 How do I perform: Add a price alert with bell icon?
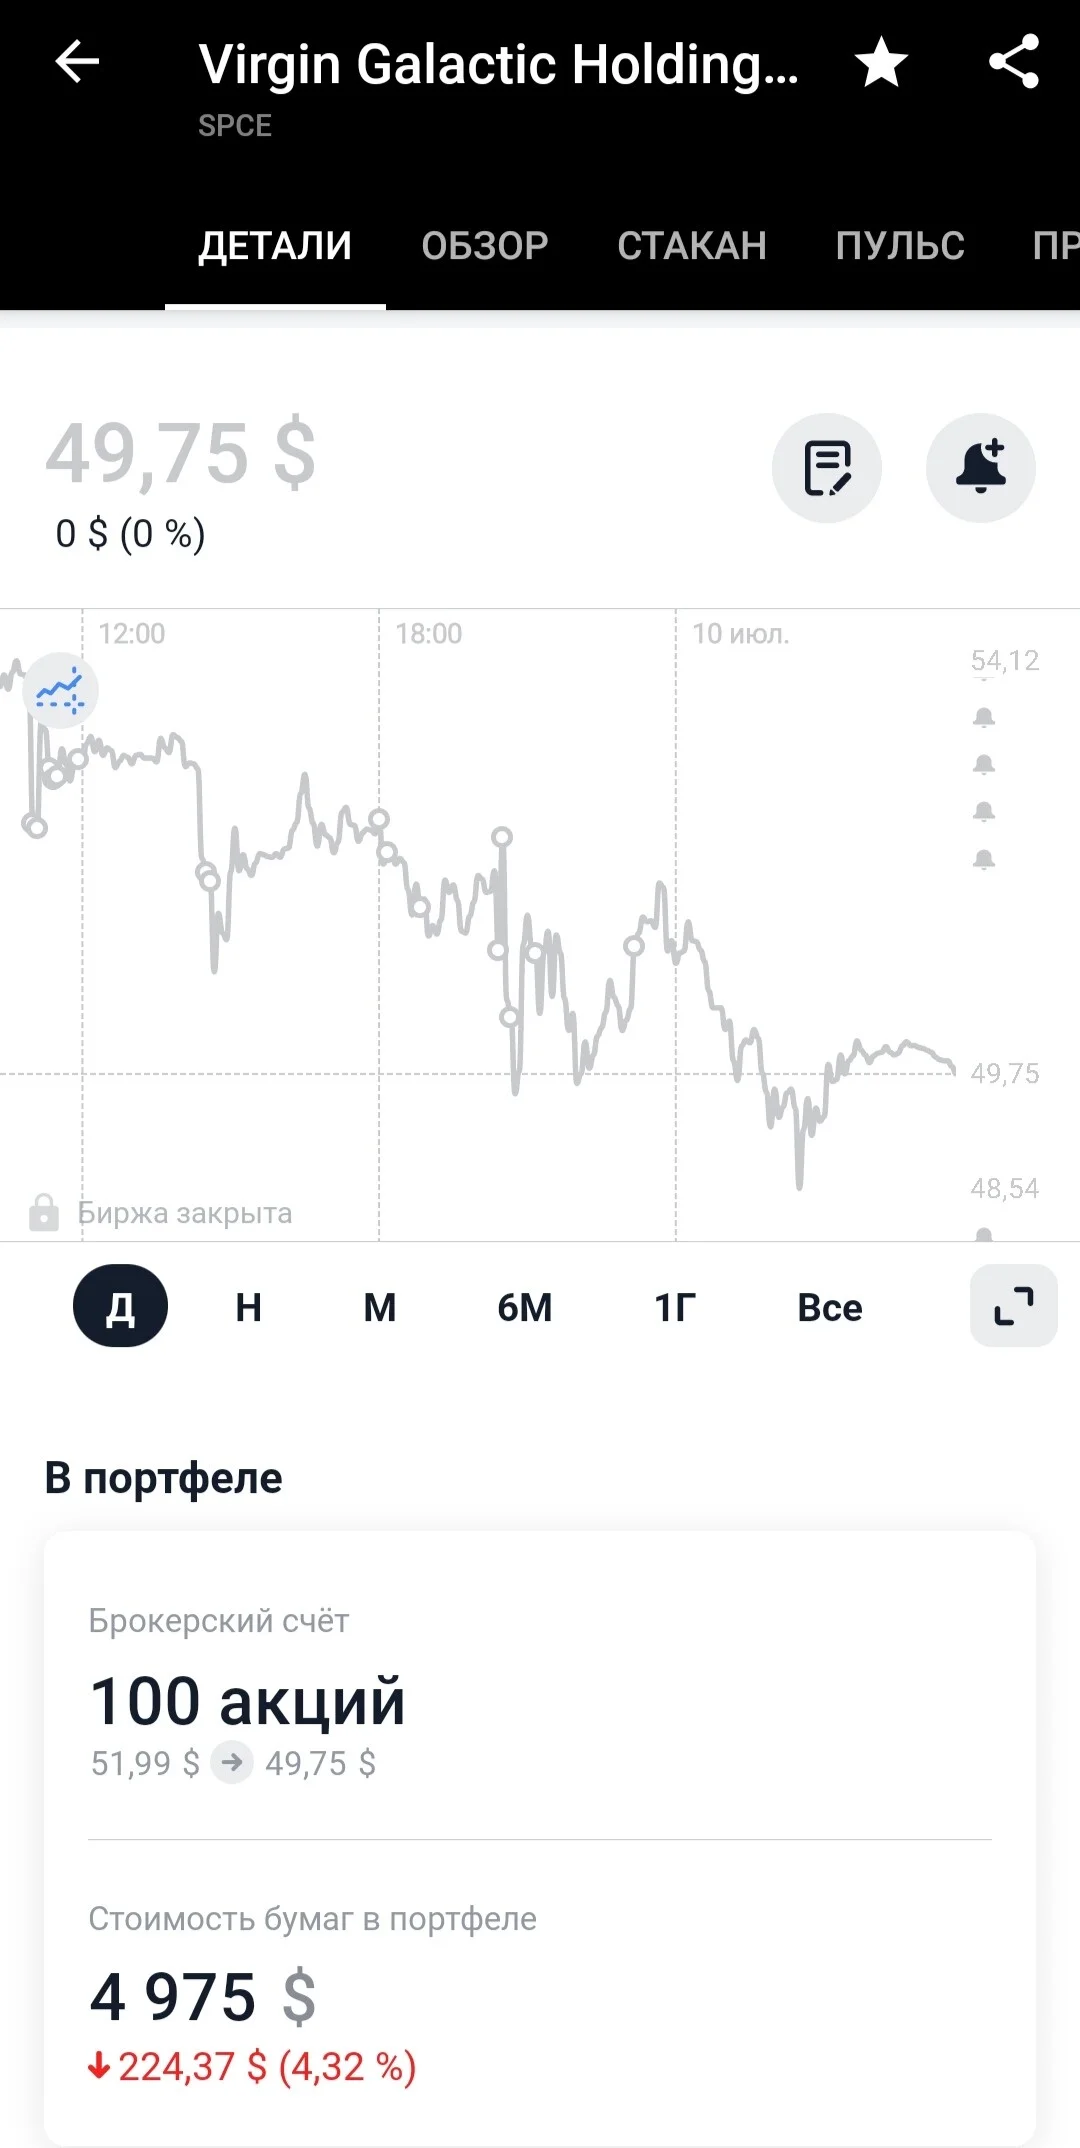tap(981, 468)
